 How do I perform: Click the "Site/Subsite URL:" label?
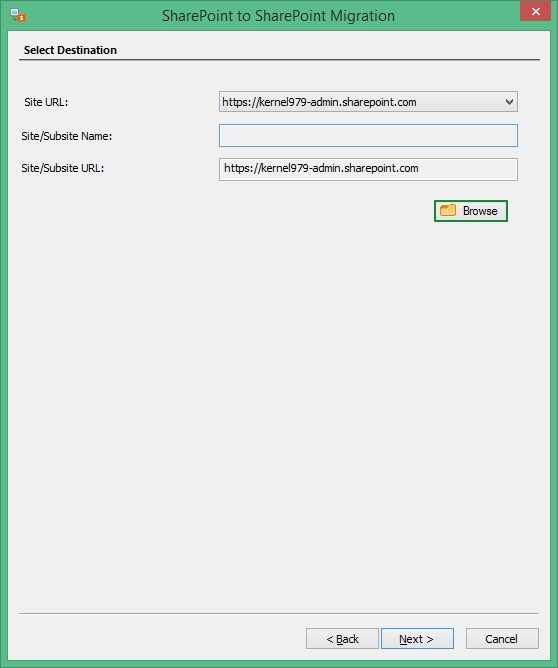(63, 168)
